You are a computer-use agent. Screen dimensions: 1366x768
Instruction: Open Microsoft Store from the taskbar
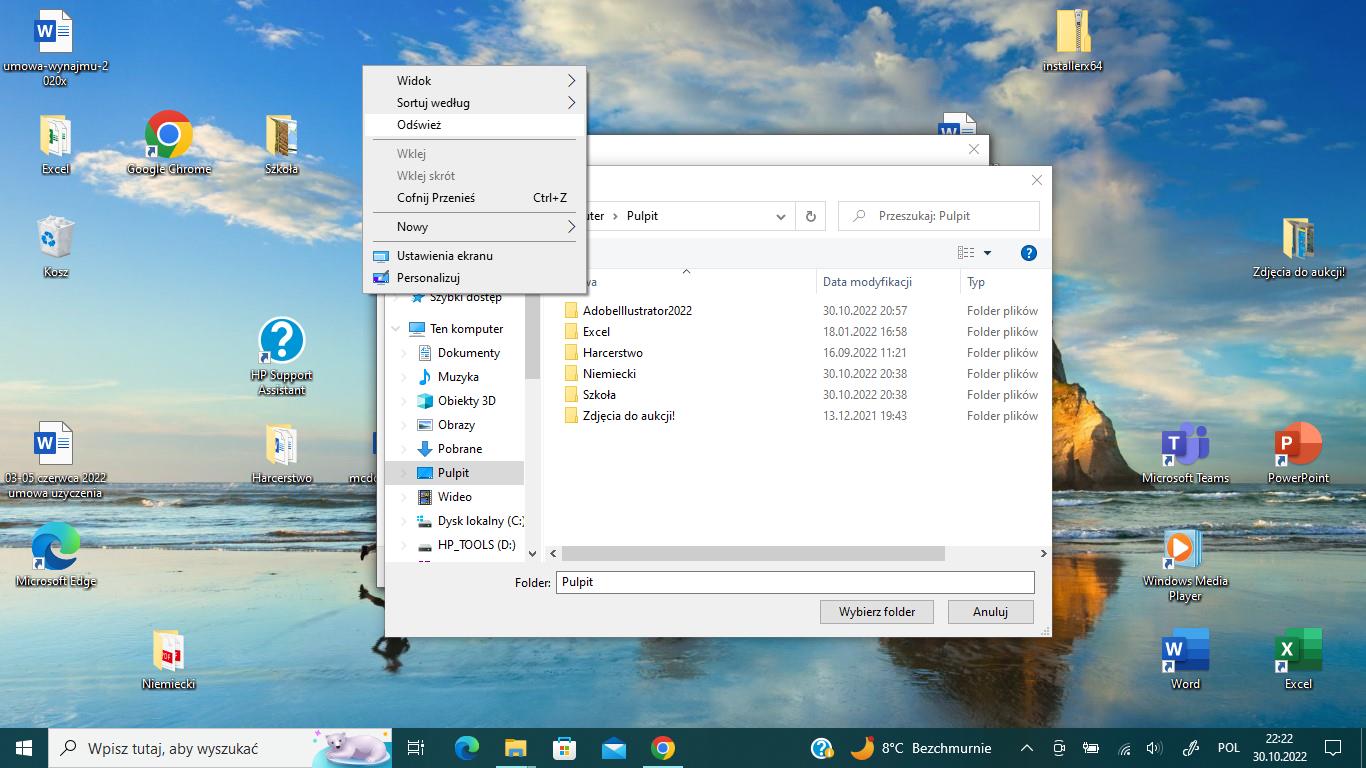point(565,748)
